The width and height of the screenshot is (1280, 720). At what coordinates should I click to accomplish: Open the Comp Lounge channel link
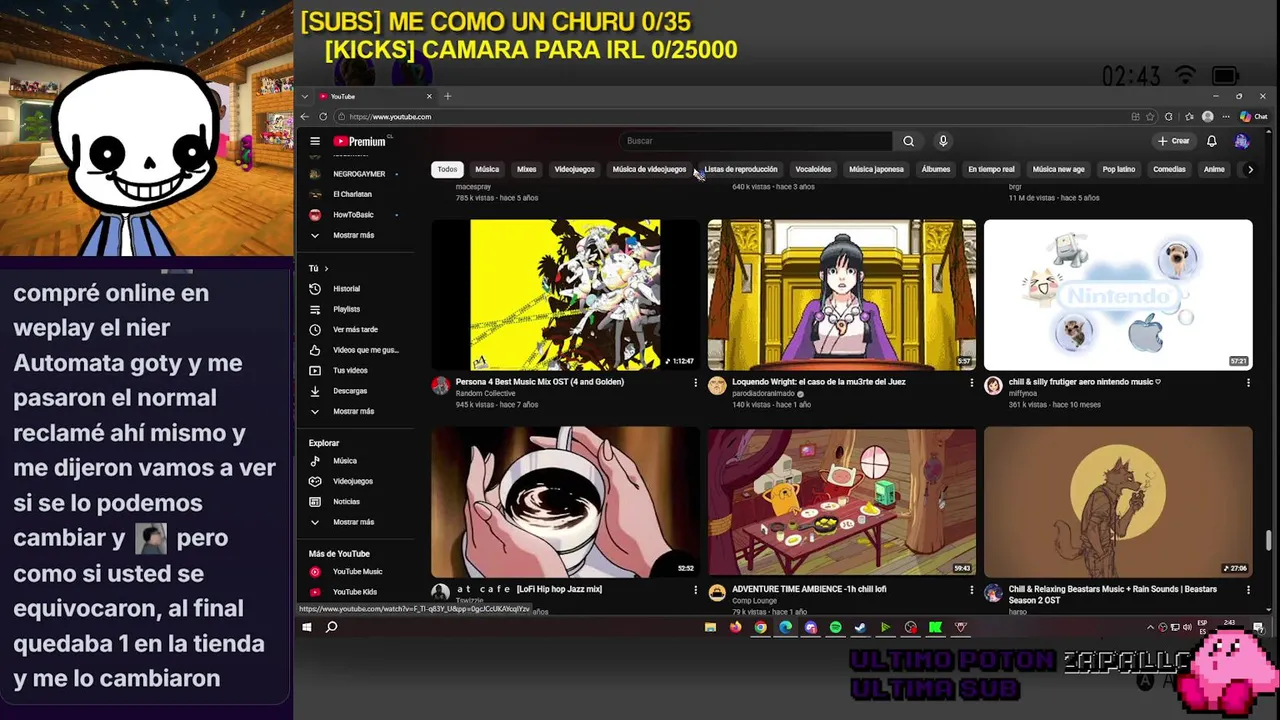click(x=754, y=601)
